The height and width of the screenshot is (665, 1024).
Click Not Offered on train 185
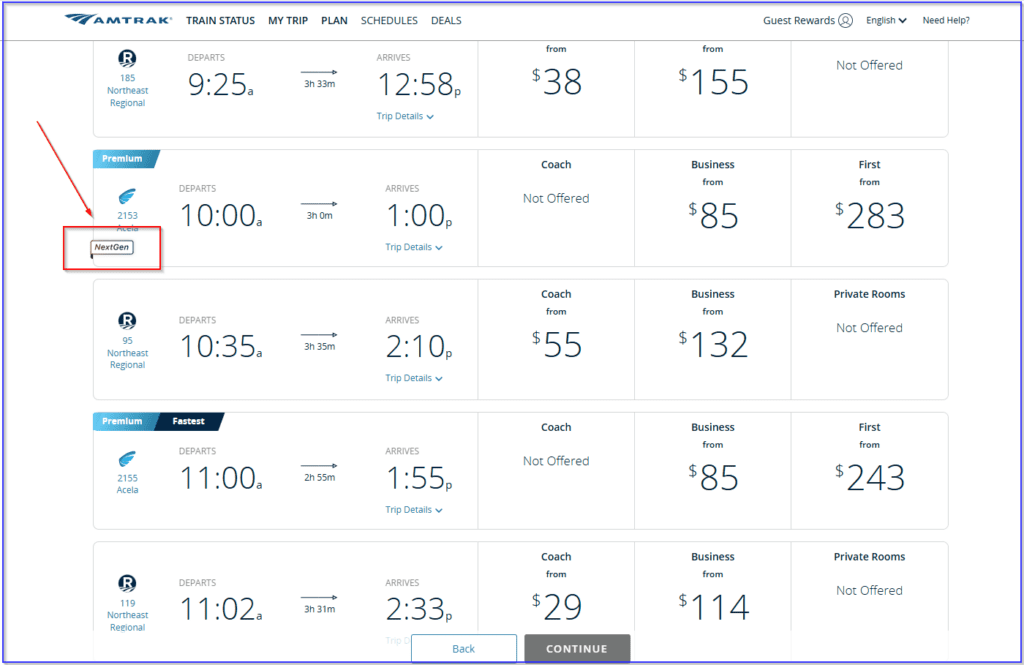[x=870, y=65]
